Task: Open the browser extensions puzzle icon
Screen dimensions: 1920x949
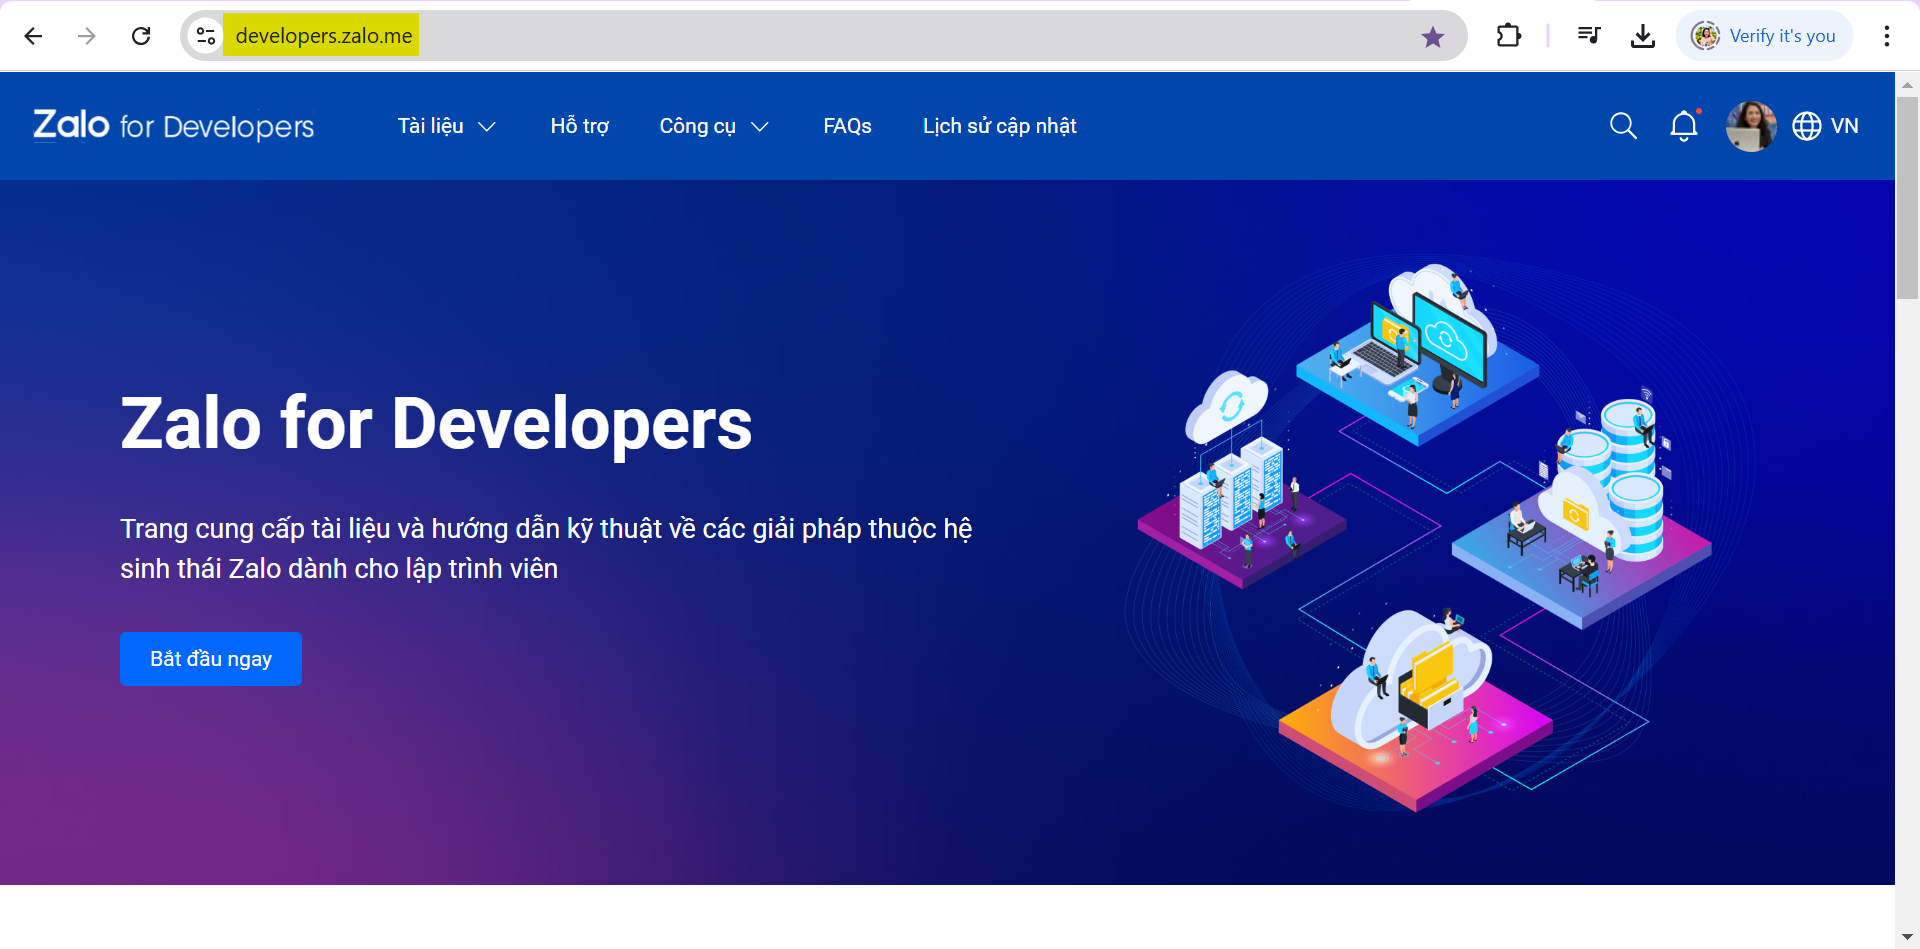Action: click(x=1508, y=36)
